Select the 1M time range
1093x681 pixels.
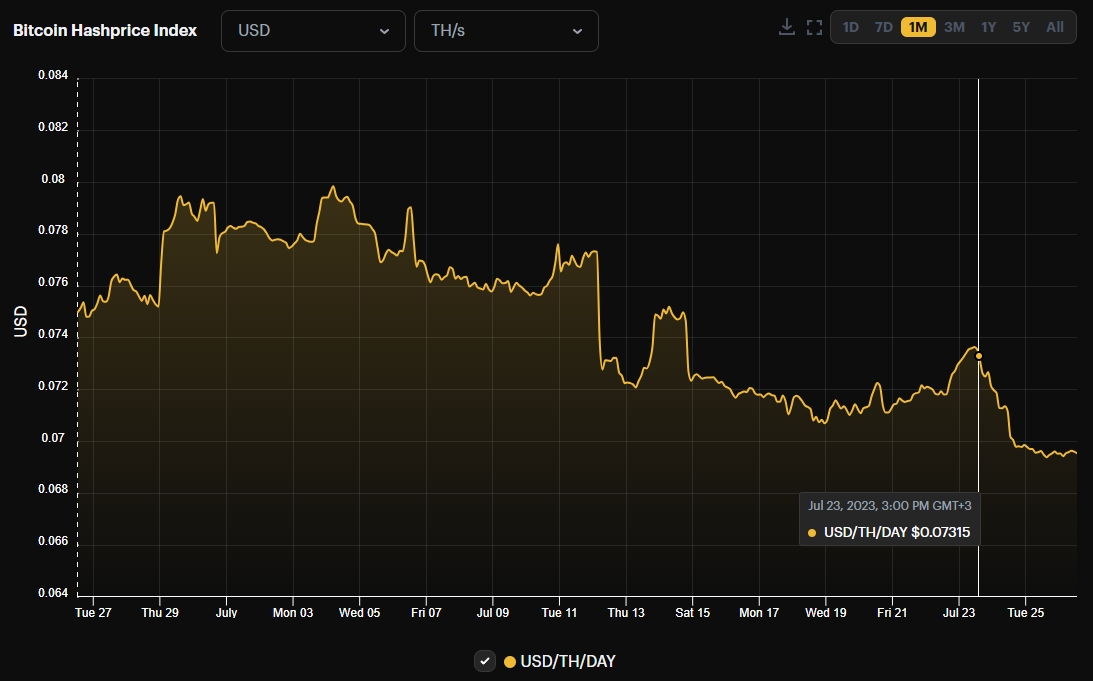point(918,27)
